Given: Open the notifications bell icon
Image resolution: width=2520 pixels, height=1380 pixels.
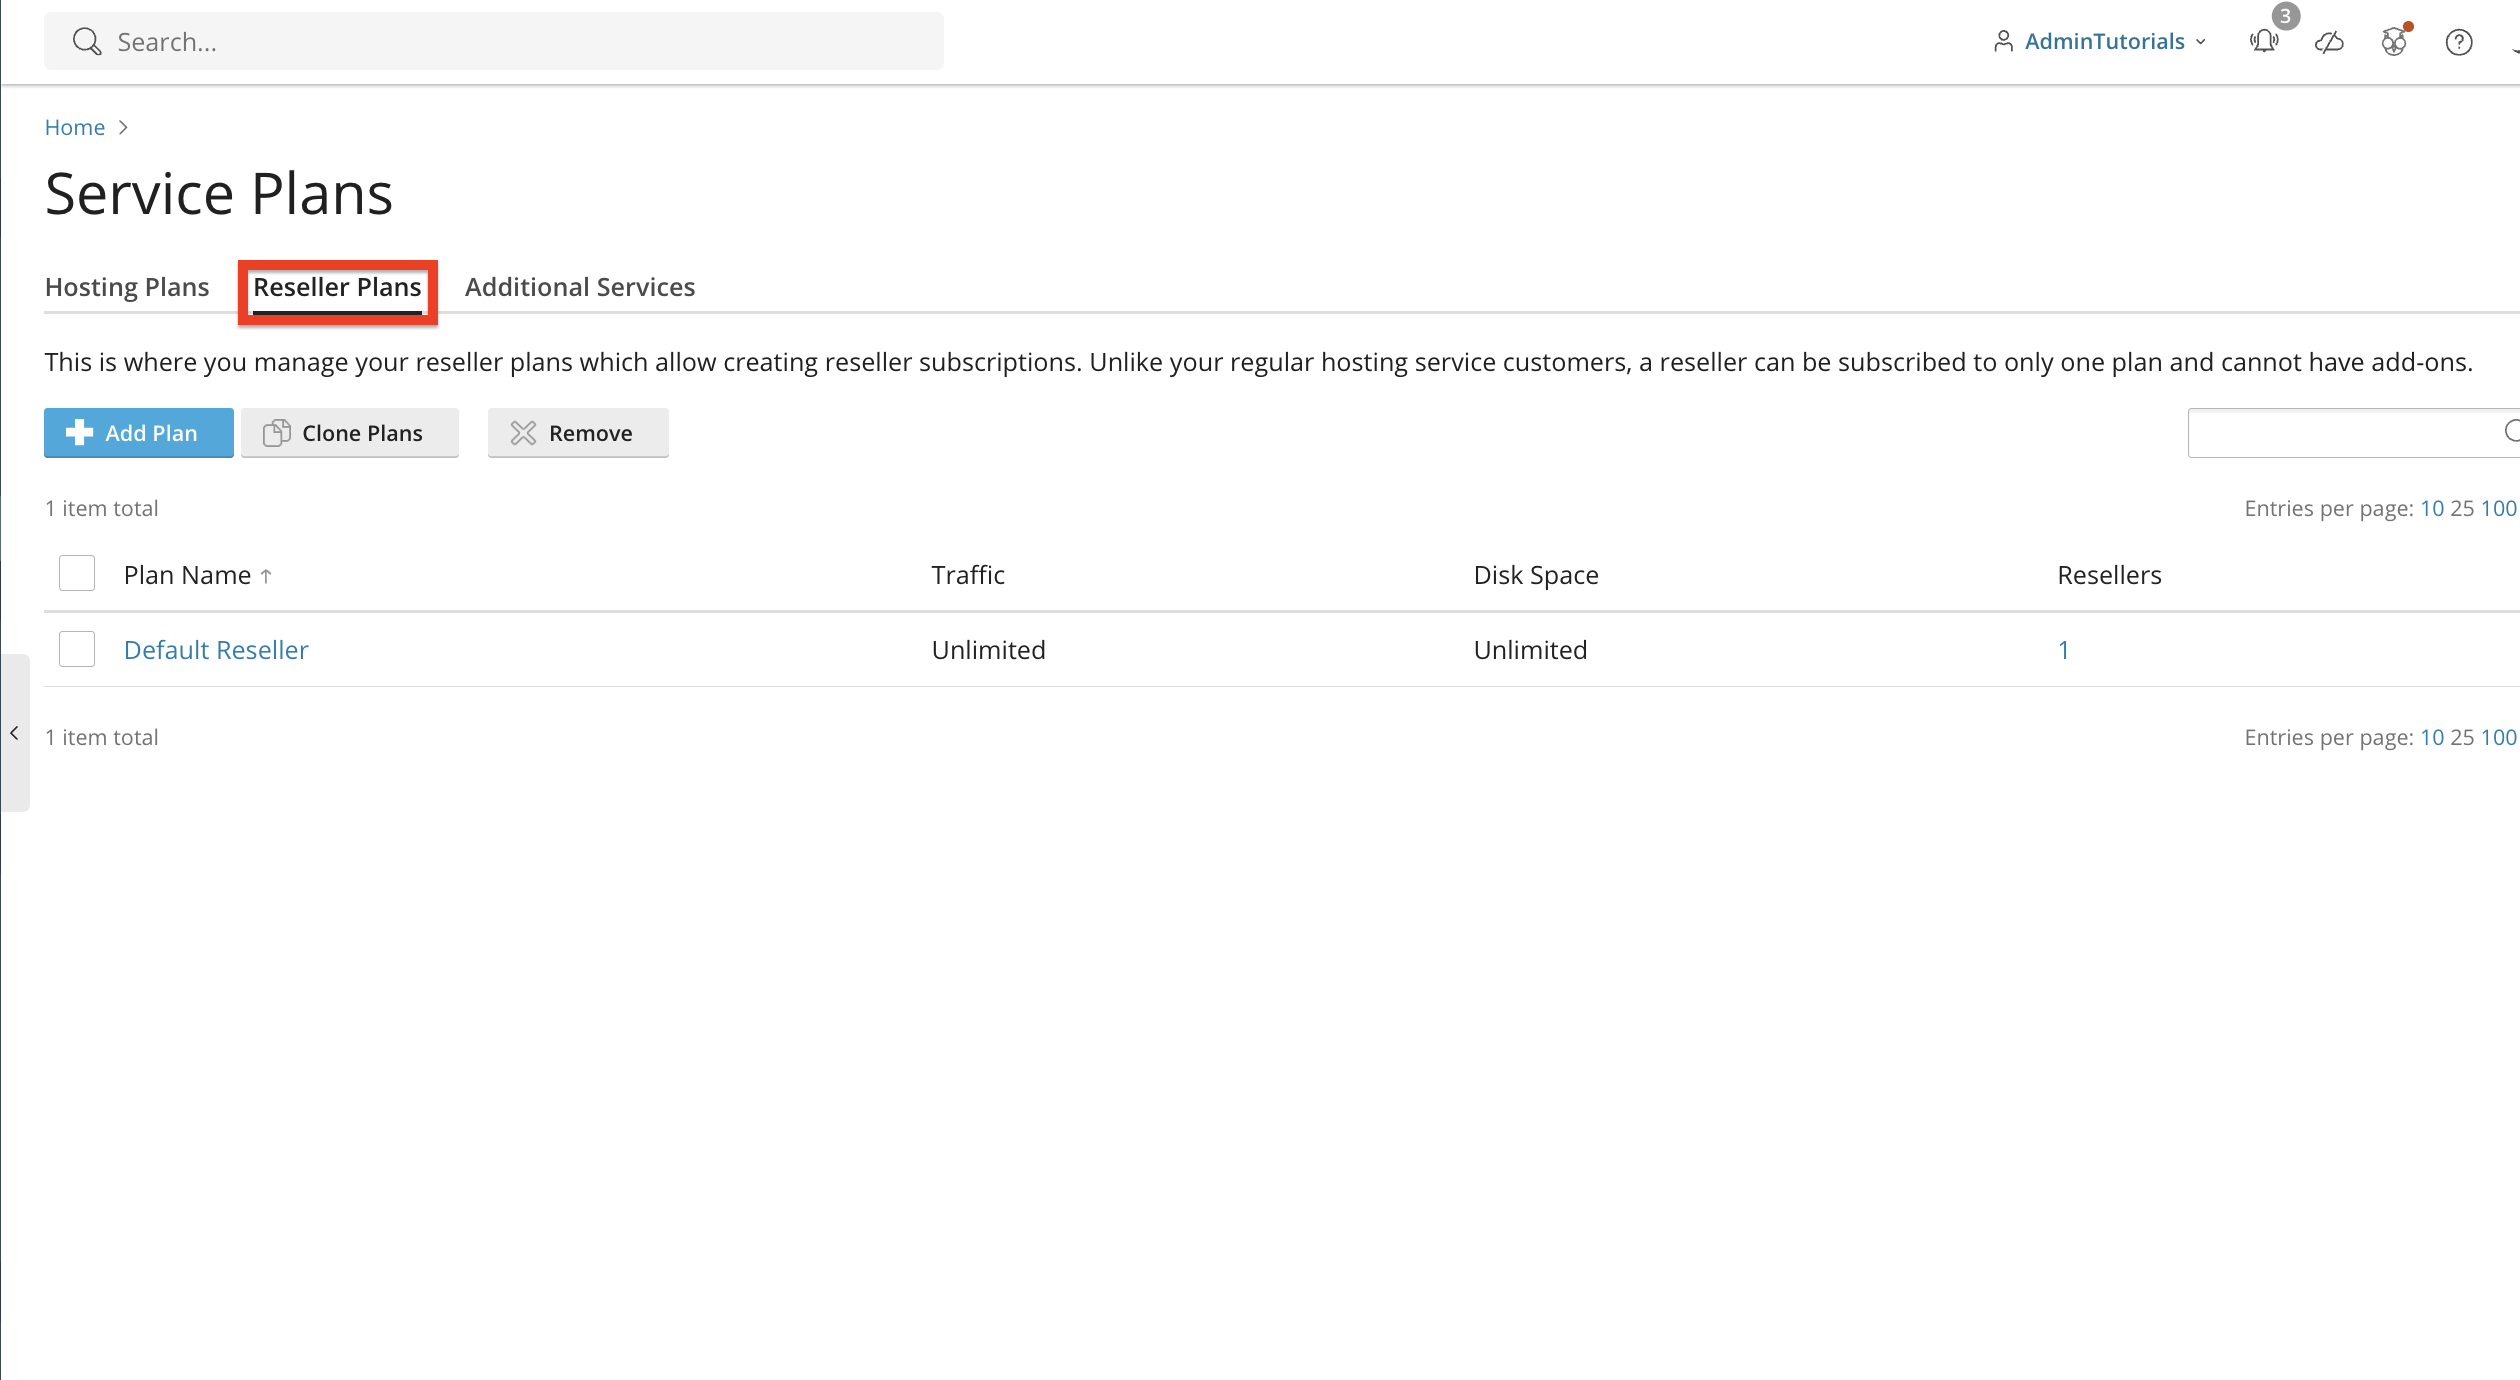Looking at the screenshot, I should [2264, 41].
